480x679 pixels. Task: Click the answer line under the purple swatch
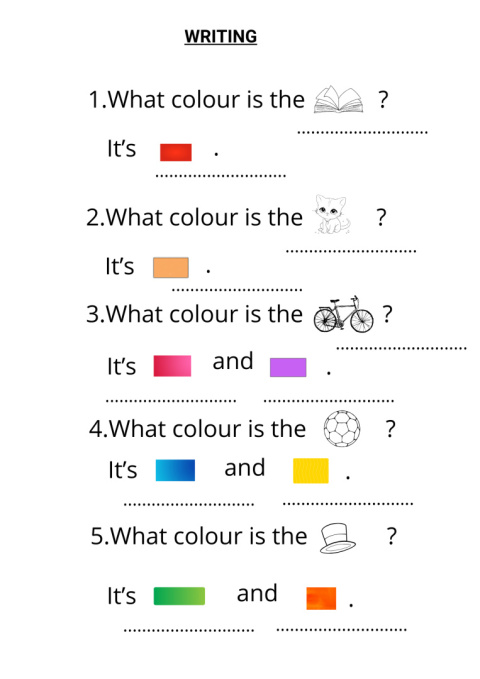point(329,401)
